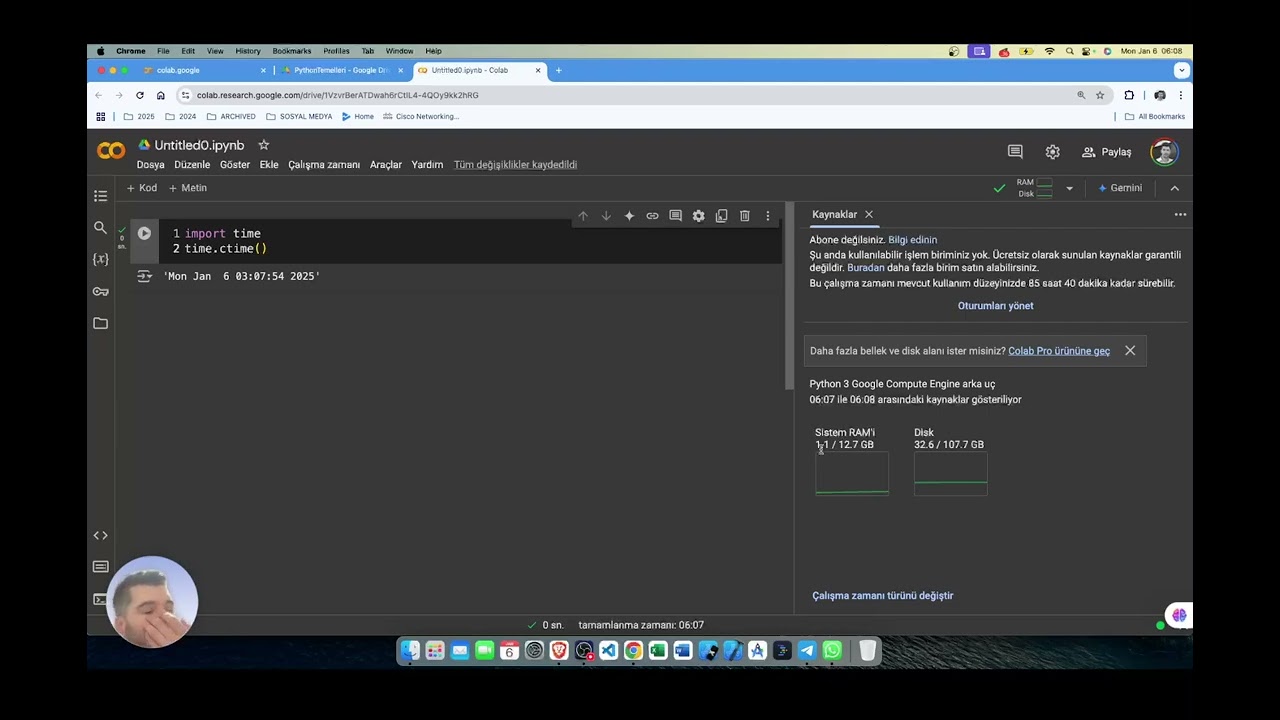The height and width of the screenshot is (720, 1280).
Task: Open the Araçlar menu
Action: pyautogui.click(x=386, y=165)
